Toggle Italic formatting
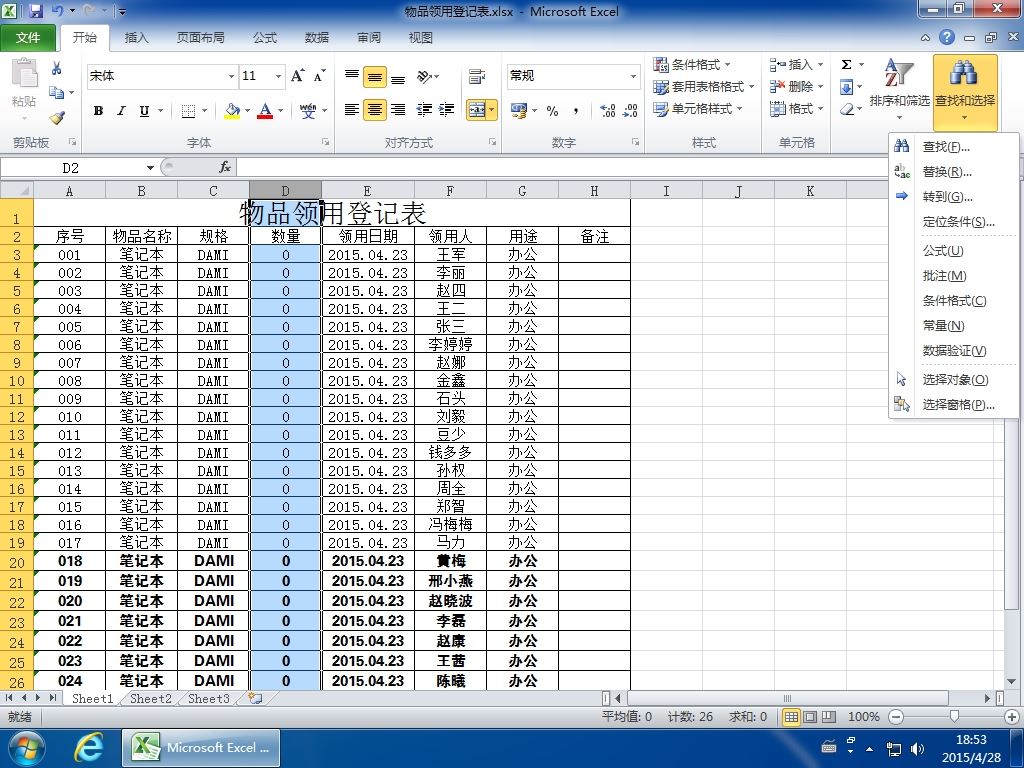Screen dimensions: 1024x768 tap(121, 111)
